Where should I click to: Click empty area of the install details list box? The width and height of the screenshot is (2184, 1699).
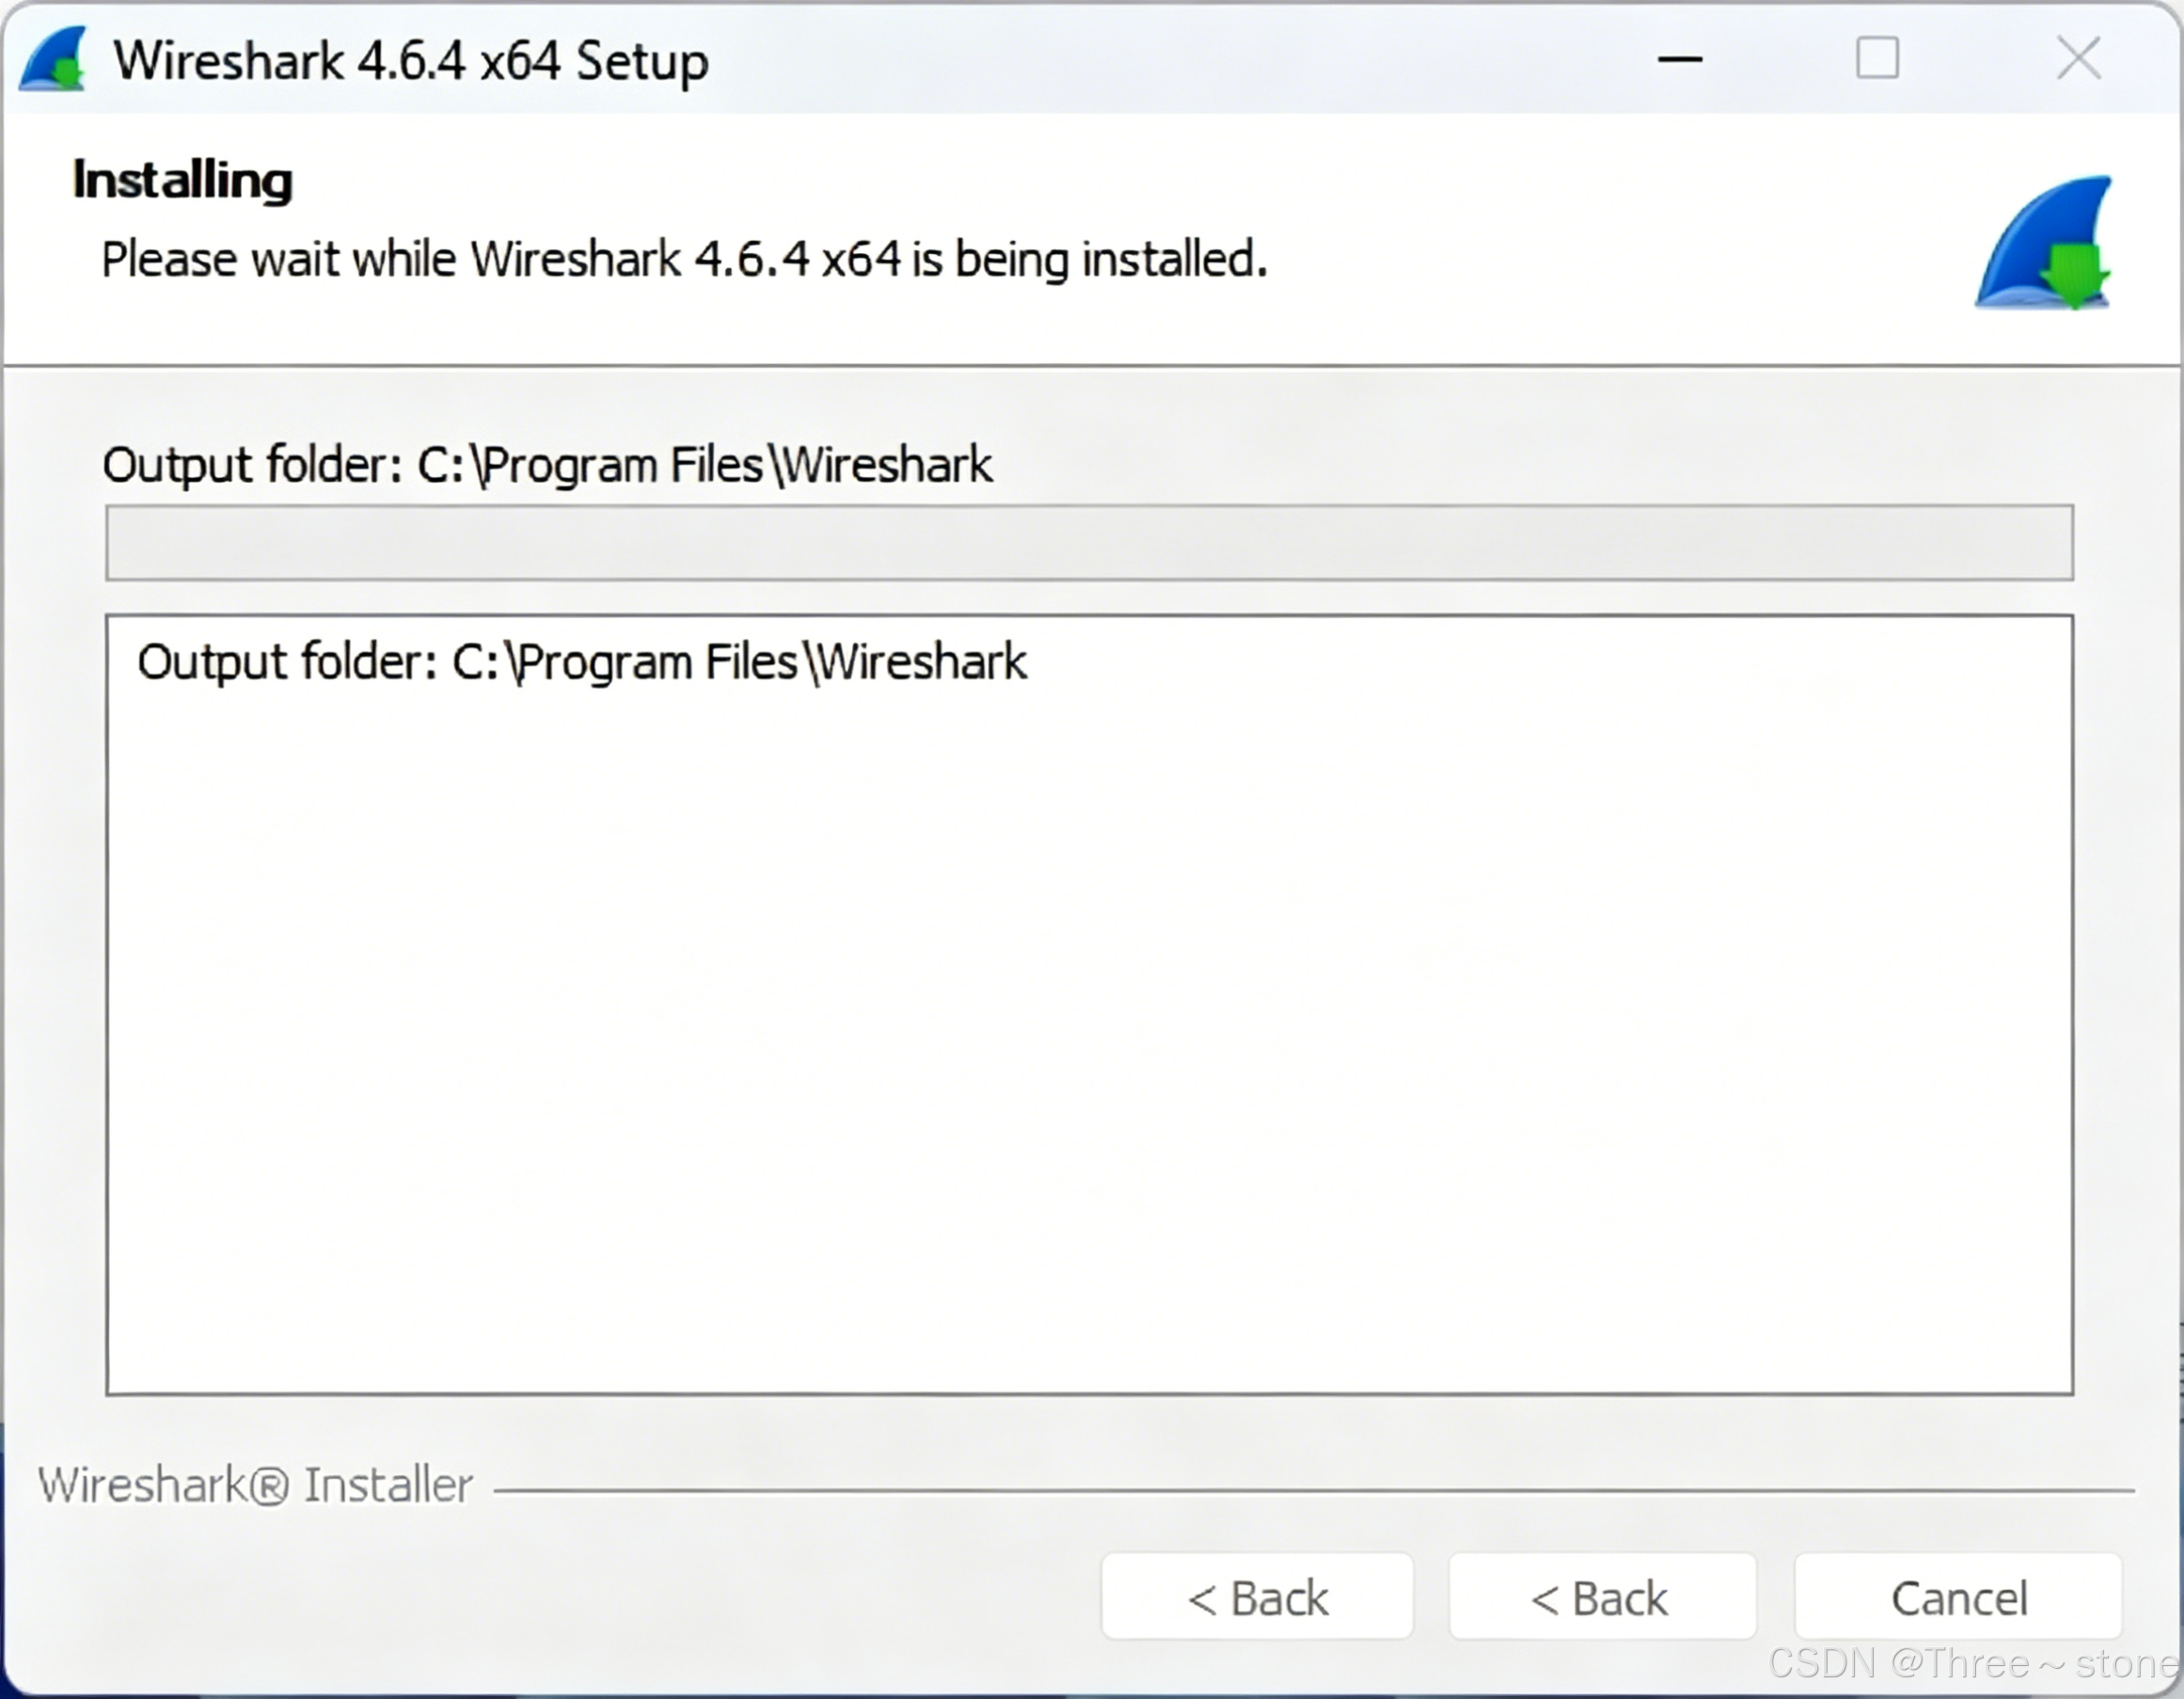pyautogui.click(x=1089, y=1050)
